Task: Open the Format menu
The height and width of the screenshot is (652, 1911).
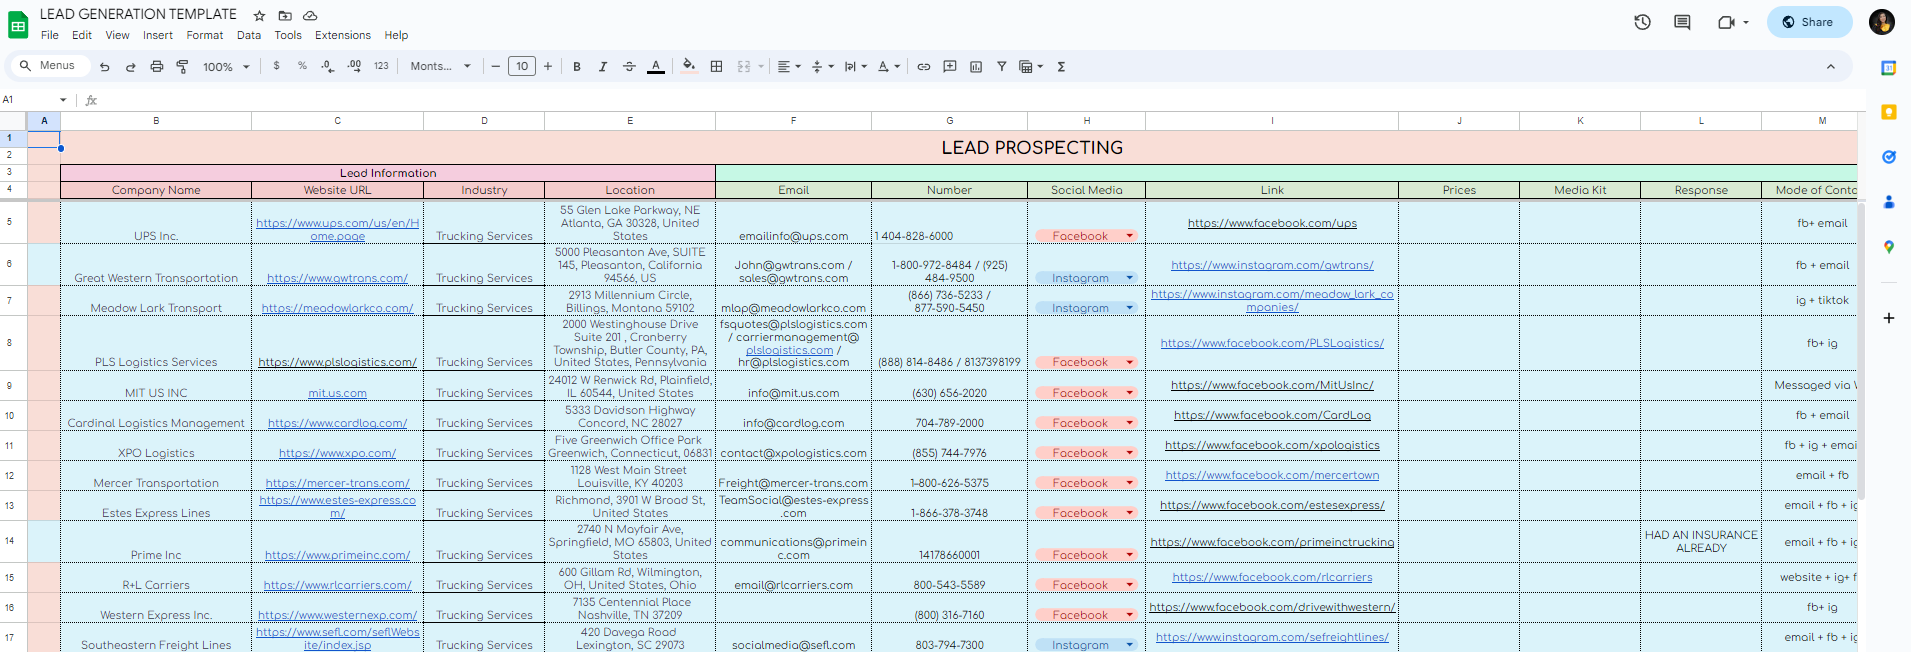Action: [x=205, y=35]
